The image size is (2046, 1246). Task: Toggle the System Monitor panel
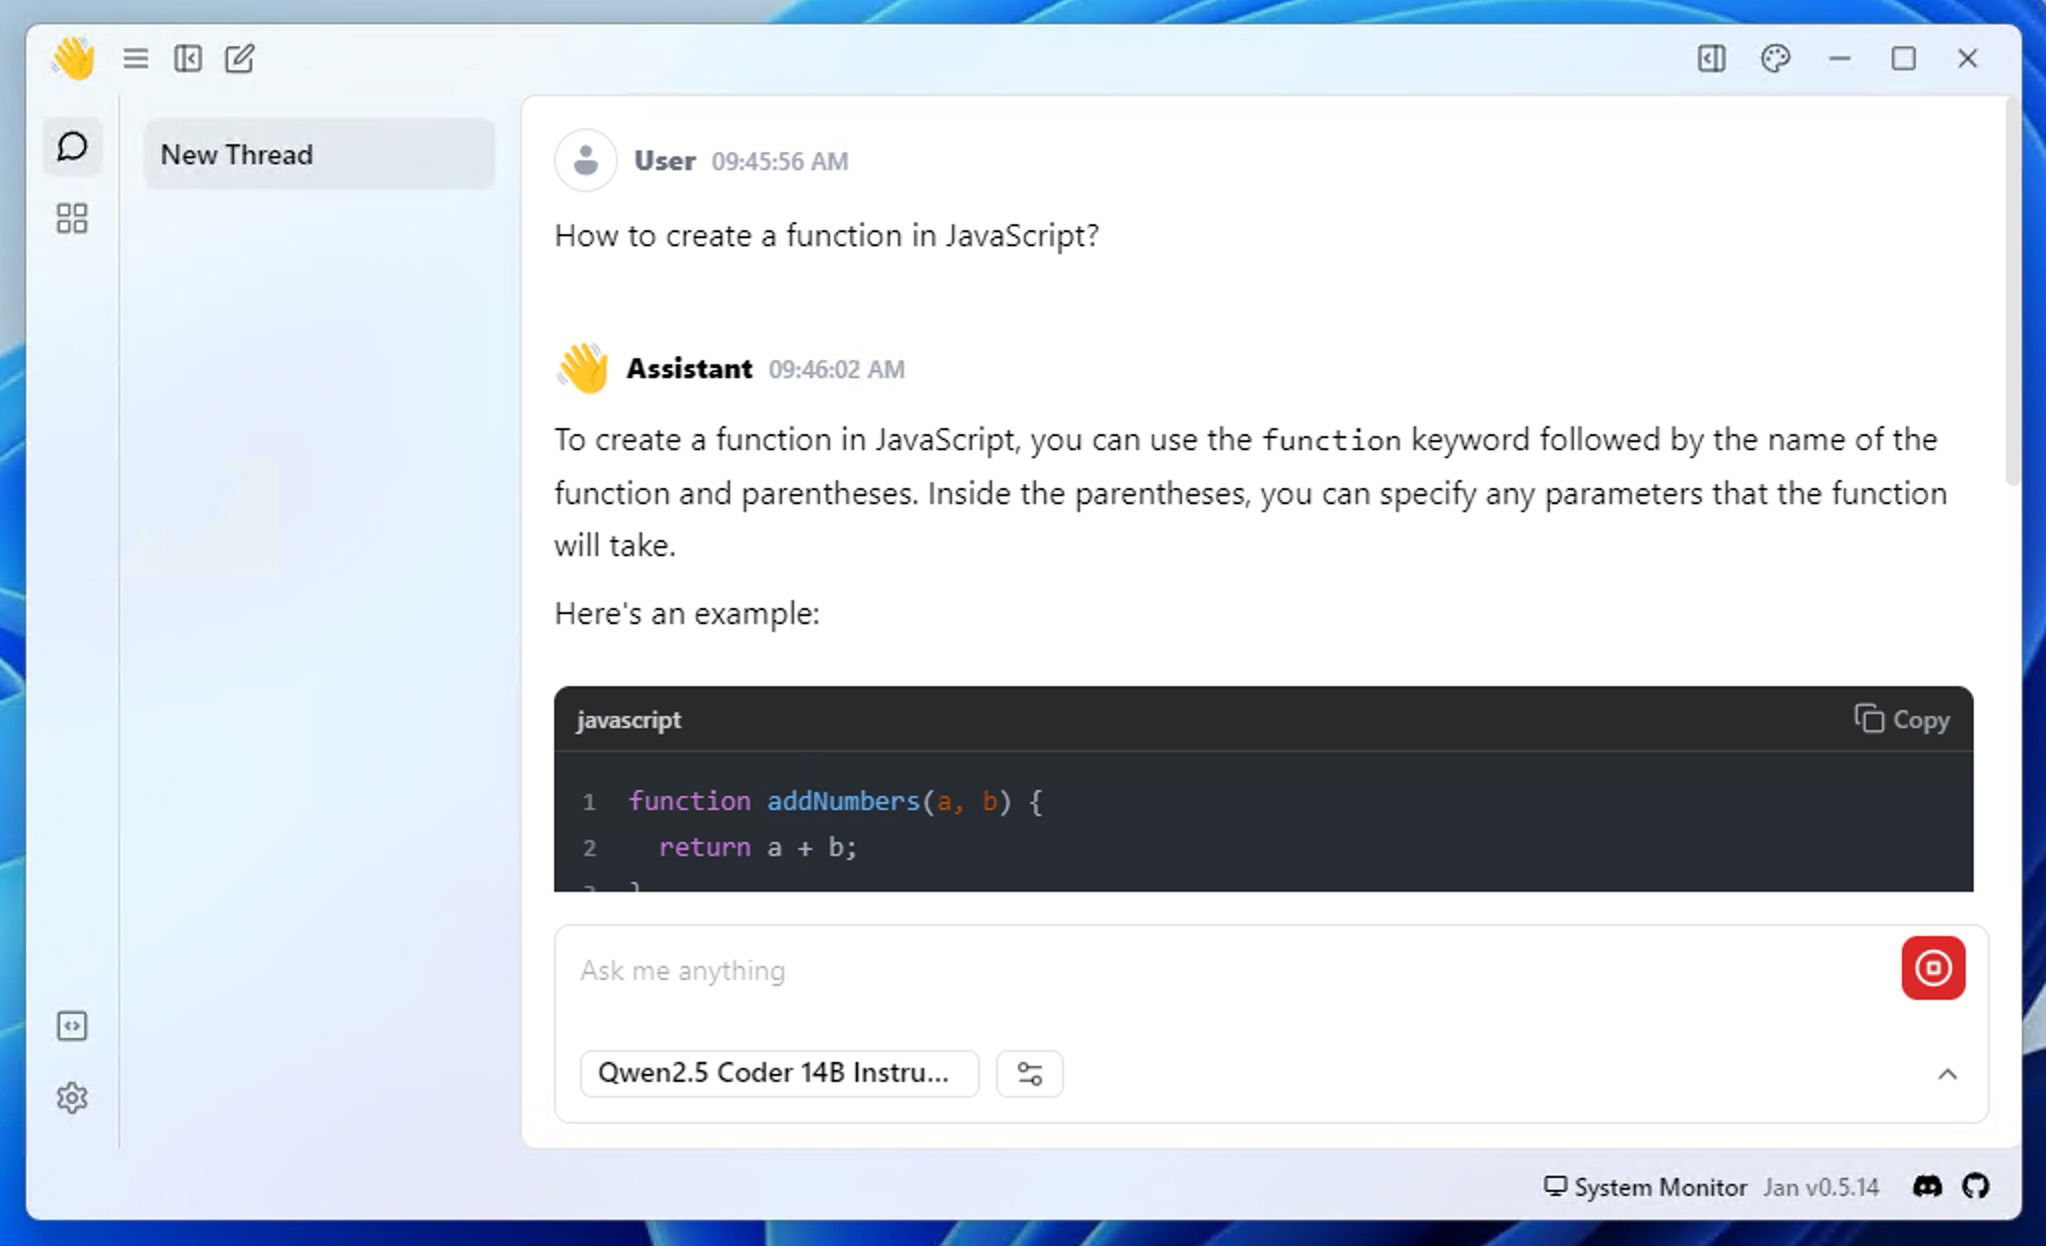(x=1646, y=1187)
